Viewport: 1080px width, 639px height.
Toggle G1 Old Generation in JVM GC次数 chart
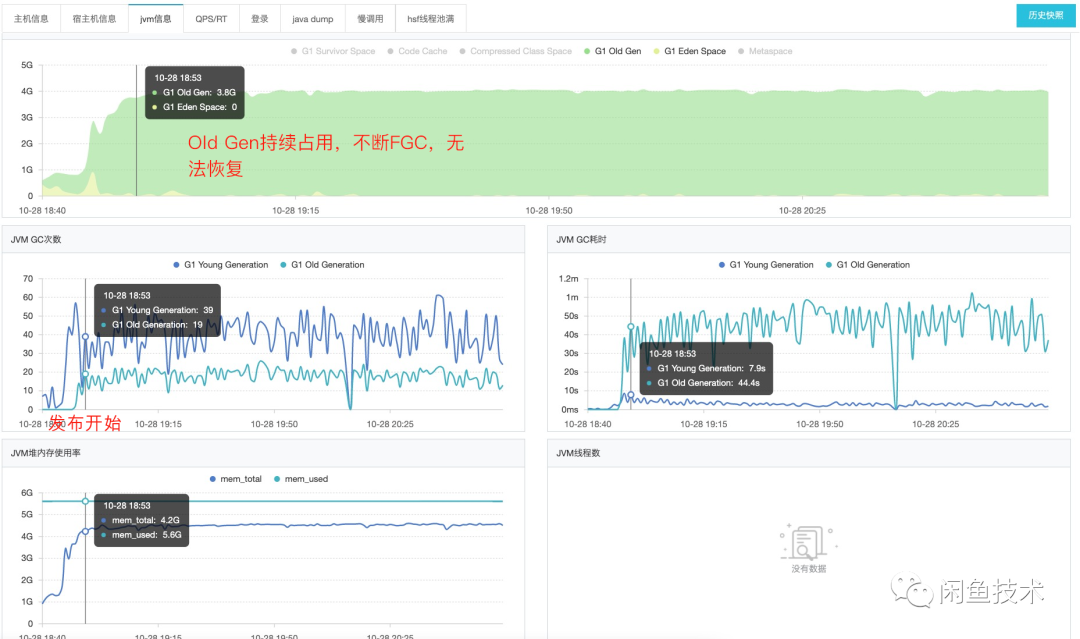[322, 264]
